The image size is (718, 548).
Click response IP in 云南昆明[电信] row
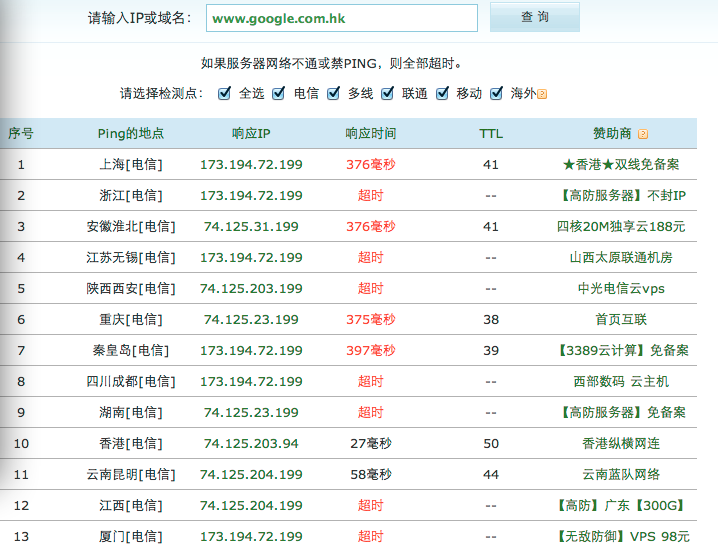251,474
